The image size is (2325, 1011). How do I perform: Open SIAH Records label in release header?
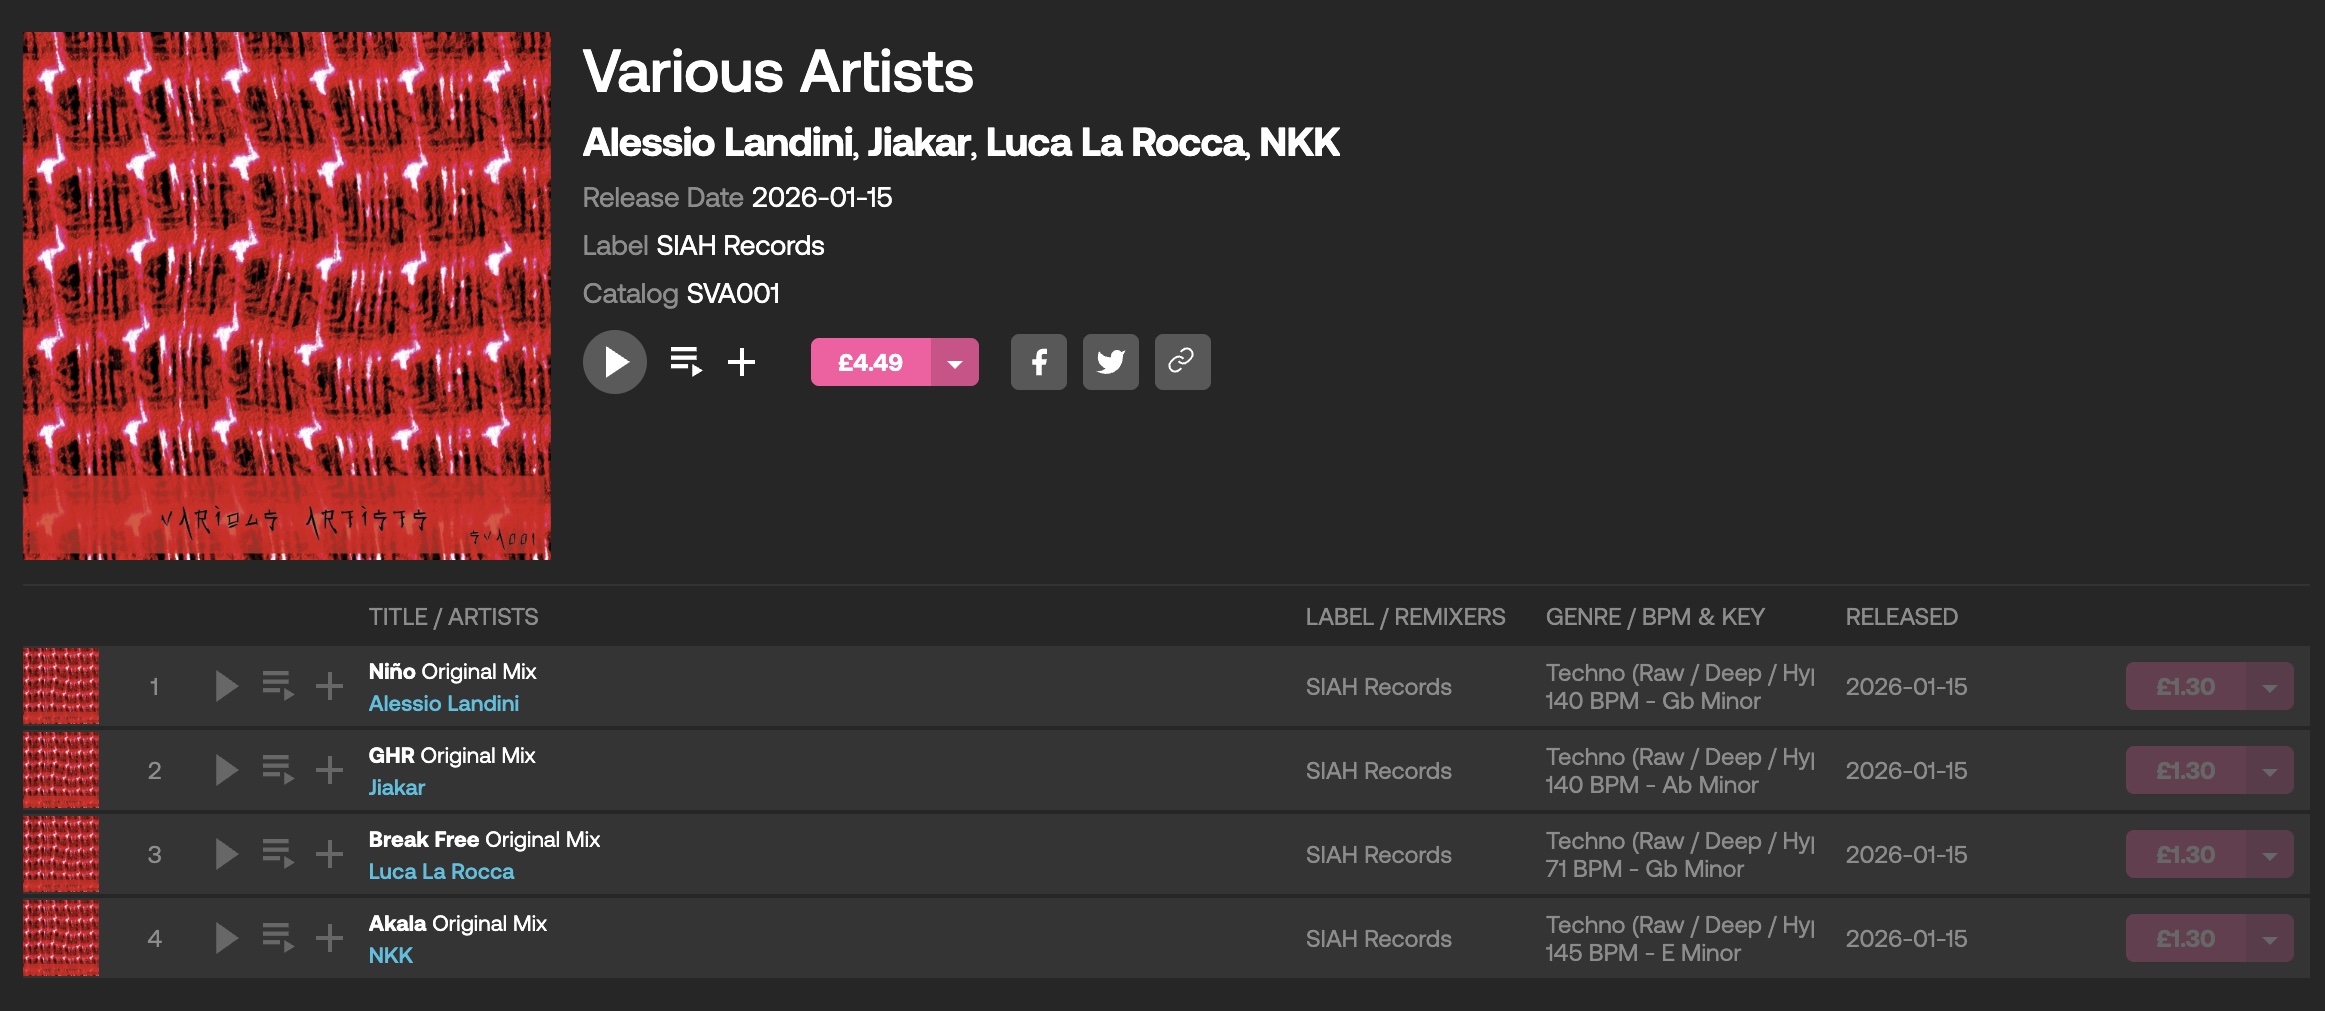tap(740, 246)
